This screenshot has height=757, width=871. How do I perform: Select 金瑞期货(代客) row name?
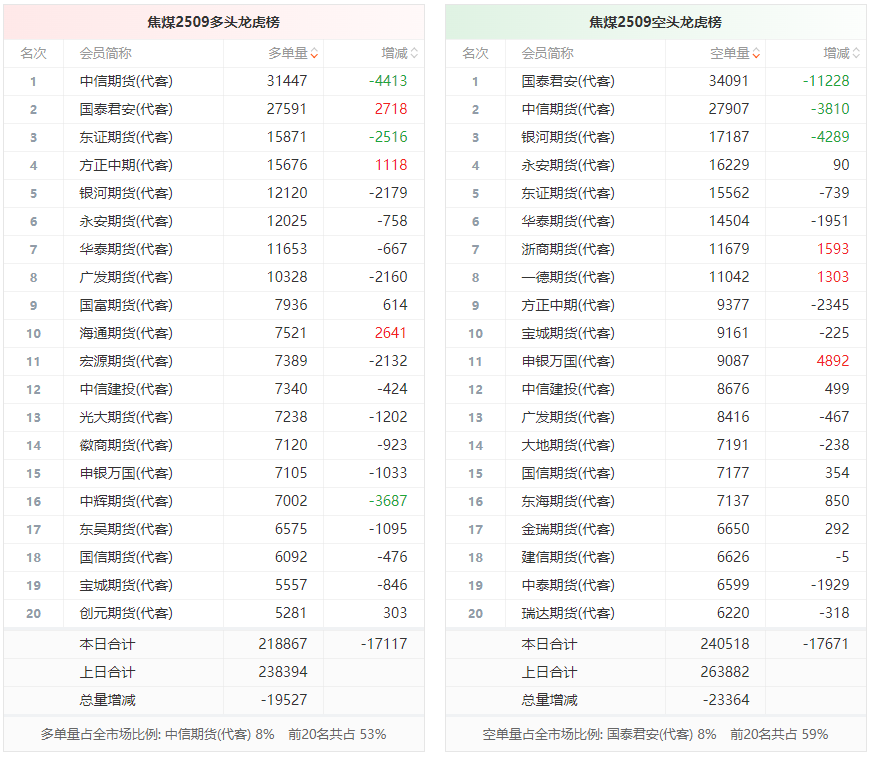point(568,529)
